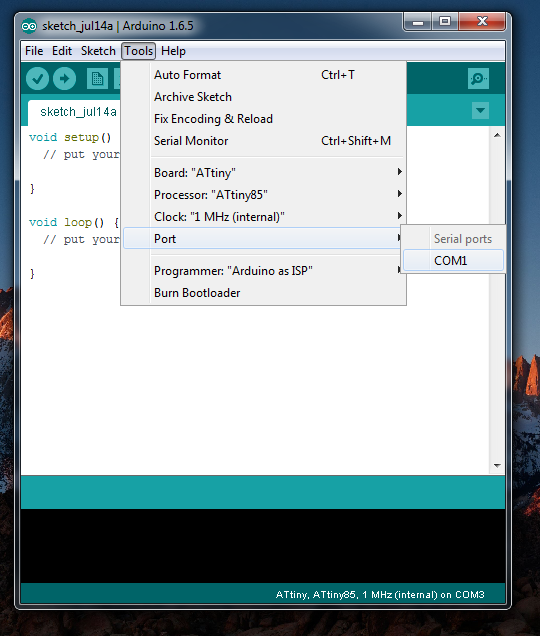
Task: Open Serial Monitor from Tools menu
Action: [265, 140]
